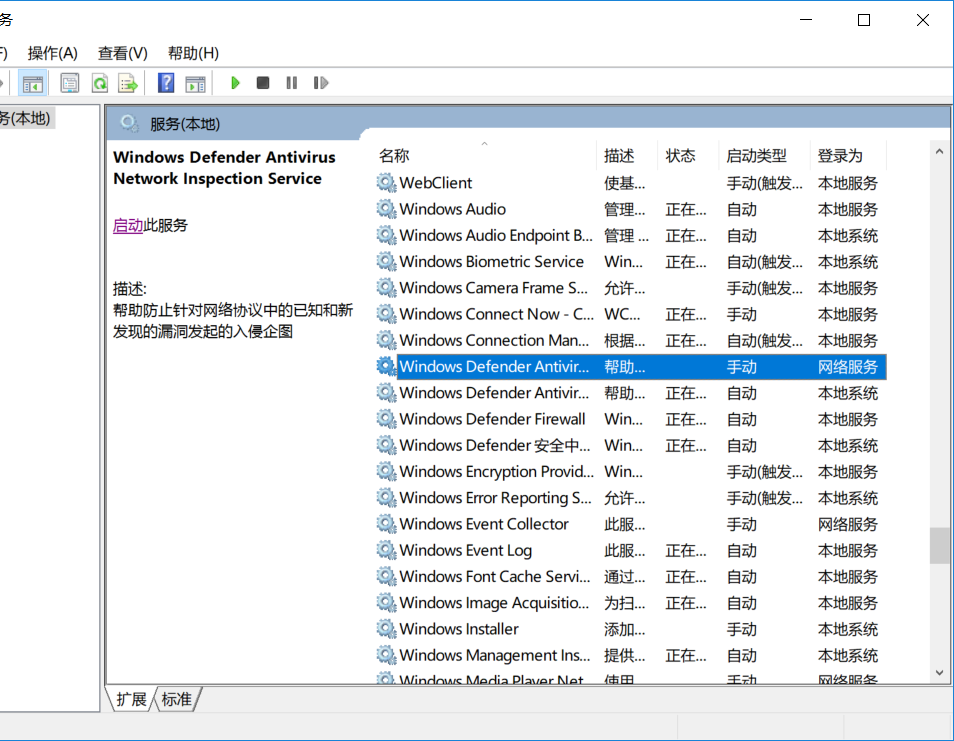954x741 pixels.
Task: Select Windows Event Log service name
Action: pos(465,550)
